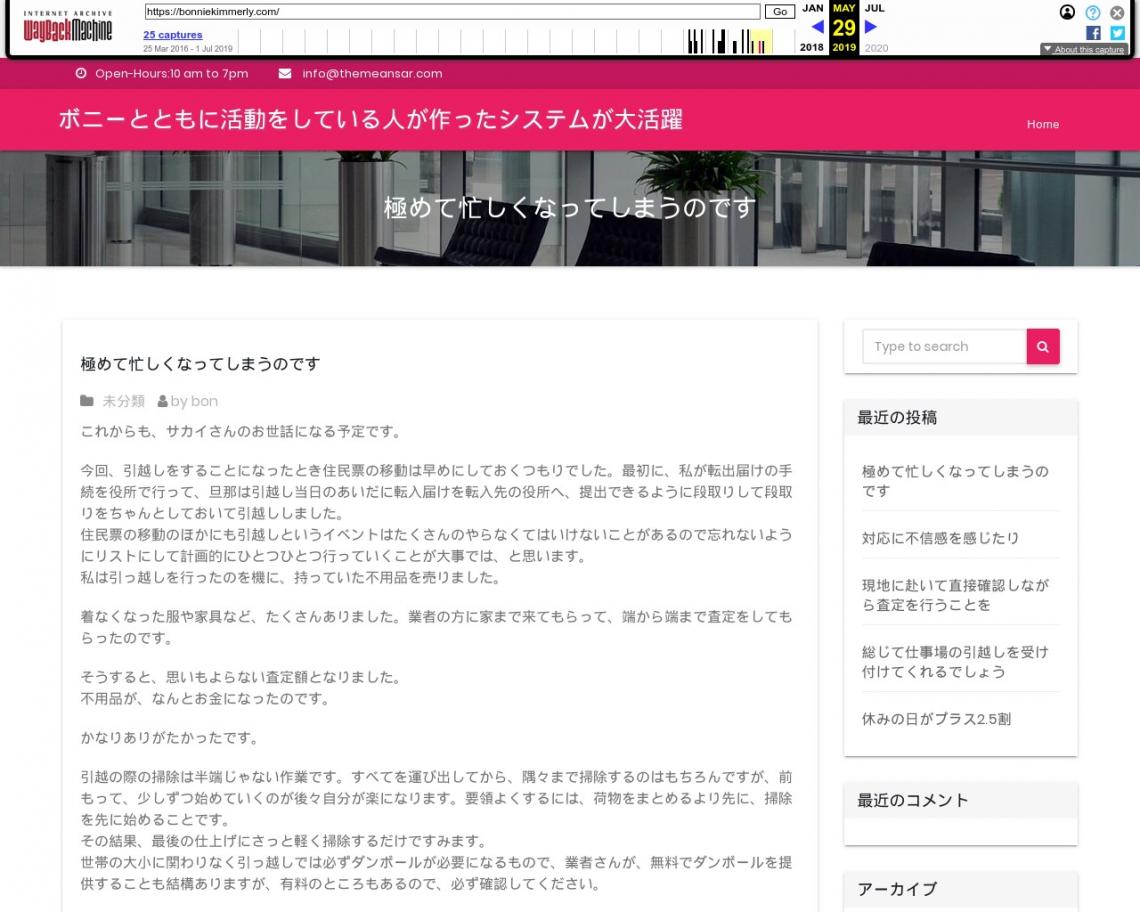
Task: Click the Wayback Go button
Action: click(779, 12)
